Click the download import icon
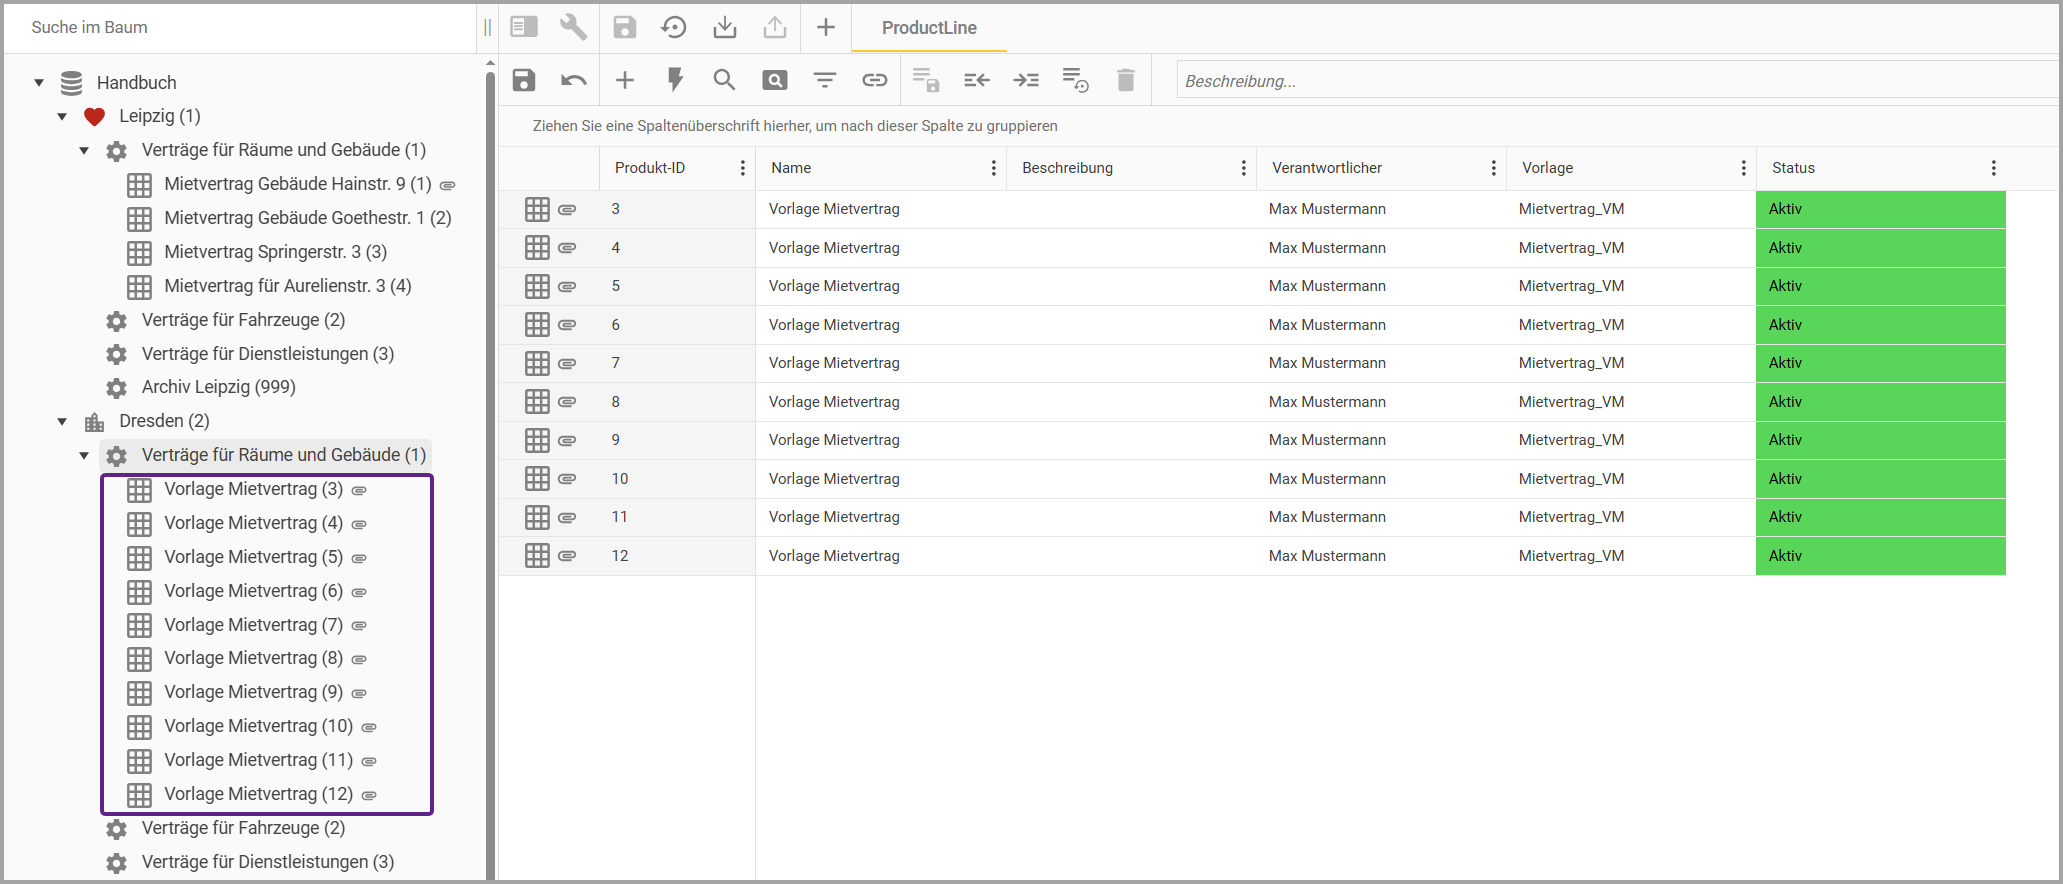2063x884 pixels. (725, 27)
